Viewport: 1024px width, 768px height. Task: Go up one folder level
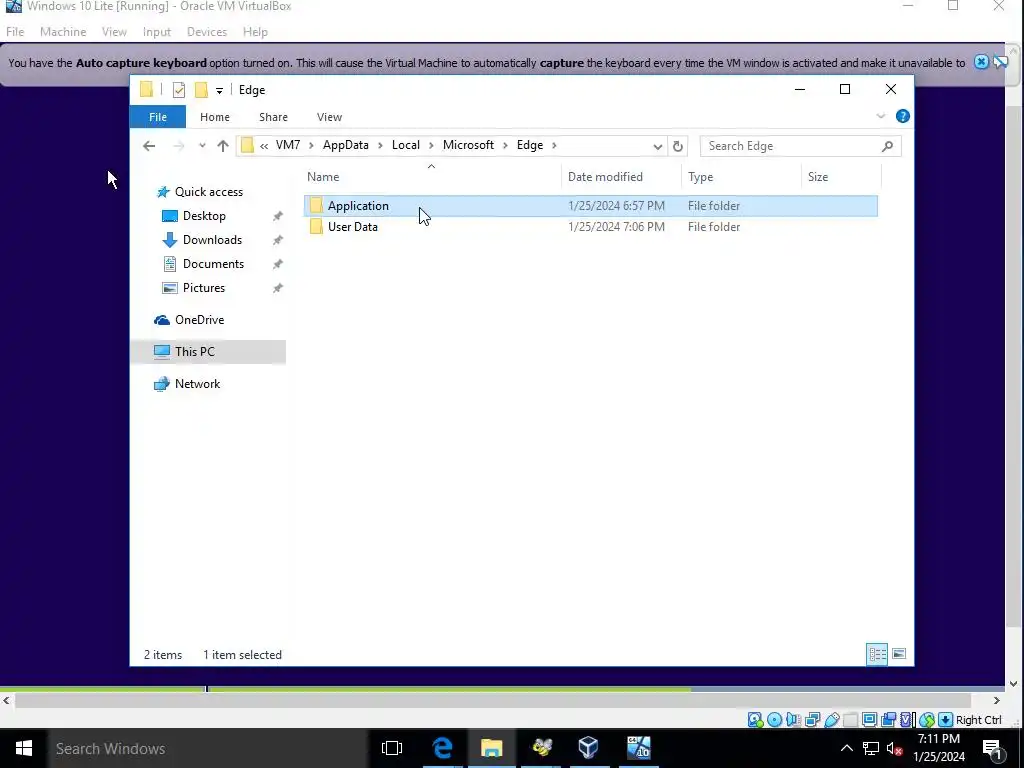(x=223, y=146)
